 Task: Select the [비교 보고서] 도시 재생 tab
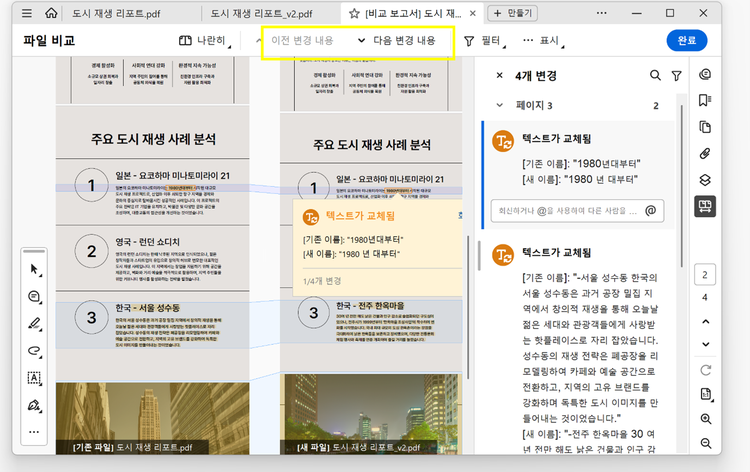click(413, 14)
